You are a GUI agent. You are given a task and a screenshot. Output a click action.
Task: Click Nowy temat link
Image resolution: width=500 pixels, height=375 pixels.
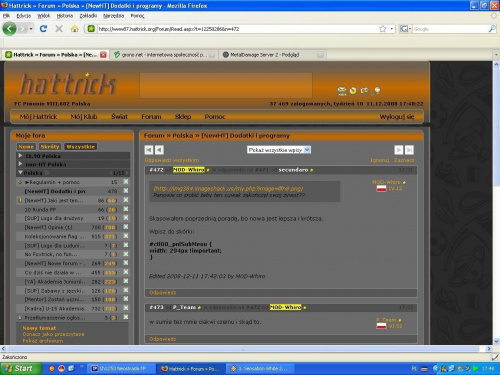(x=39, y=328)
